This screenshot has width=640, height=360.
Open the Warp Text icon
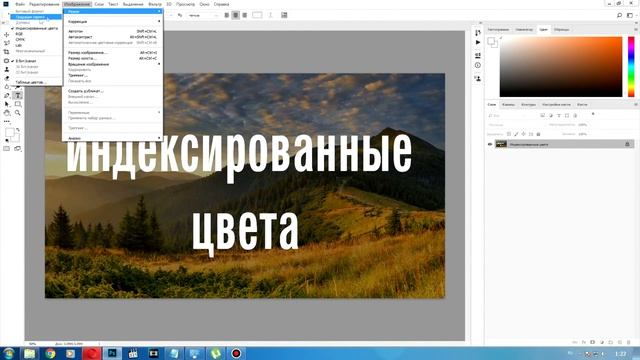point(270,15)
